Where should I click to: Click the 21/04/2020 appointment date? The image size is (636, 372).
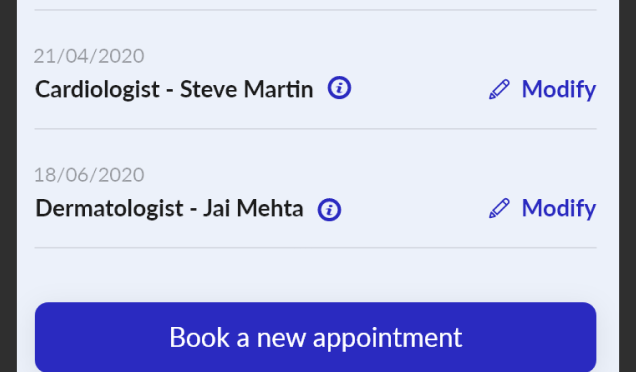[x=89, y=56]
